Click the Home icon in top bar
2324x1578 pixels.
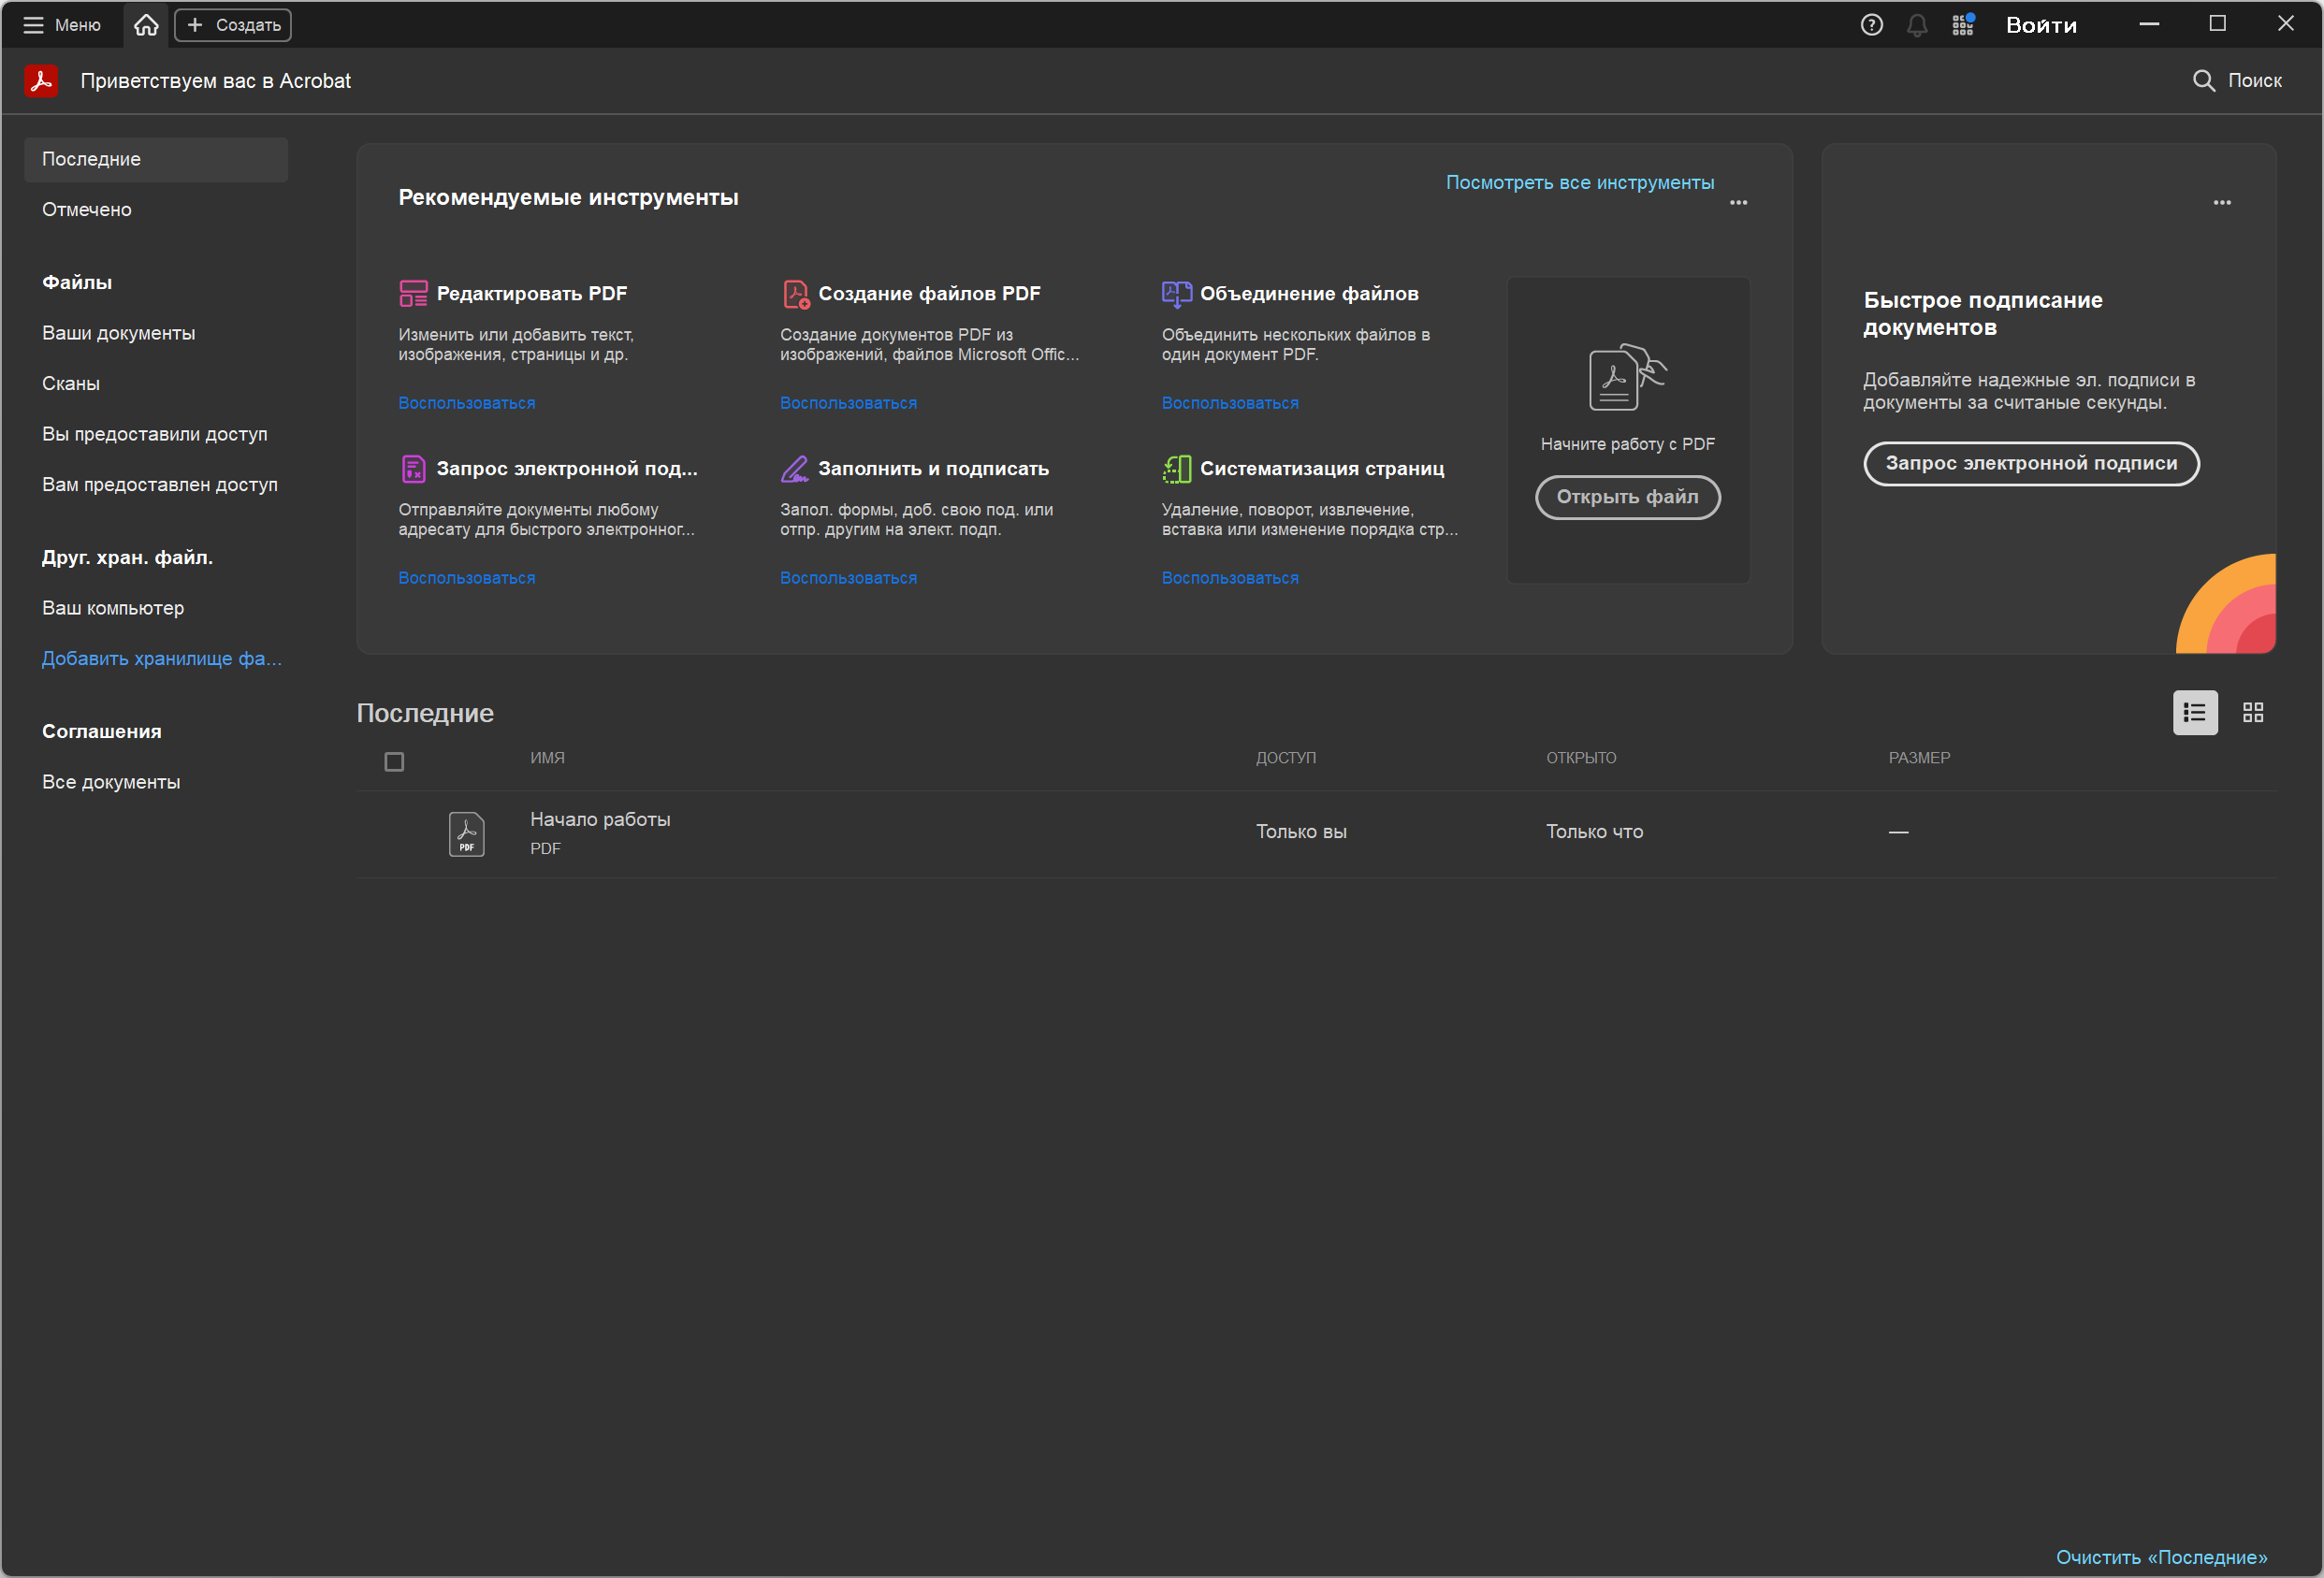[146, 25]
